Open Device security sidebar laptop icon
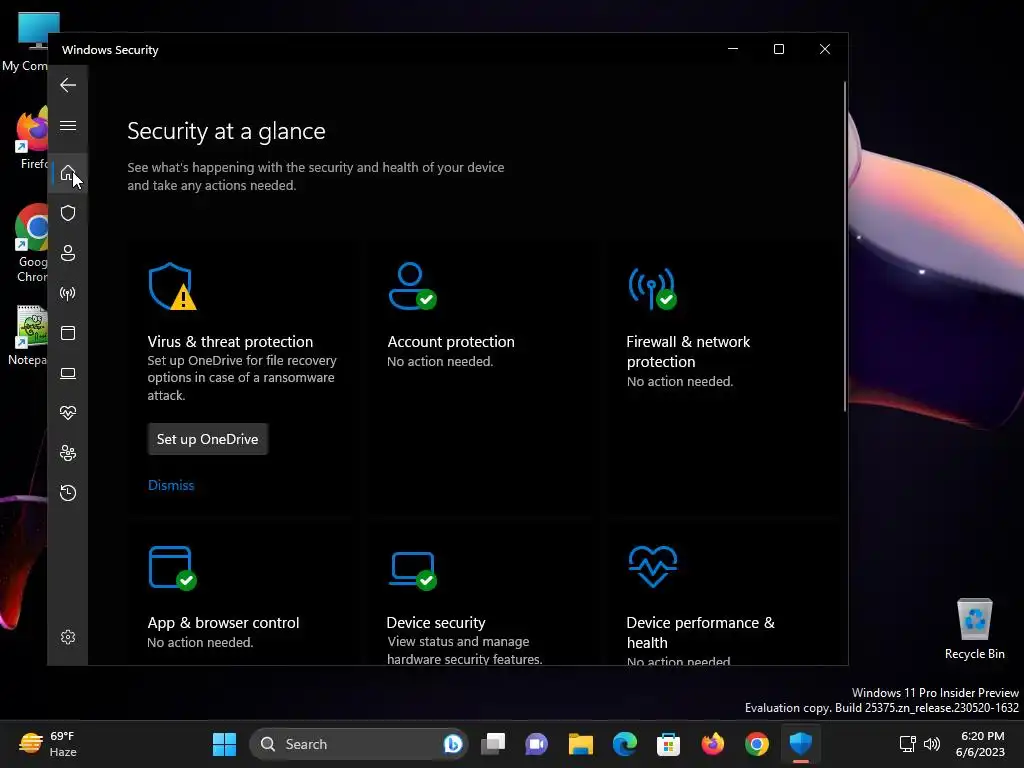 click(68, 373)
